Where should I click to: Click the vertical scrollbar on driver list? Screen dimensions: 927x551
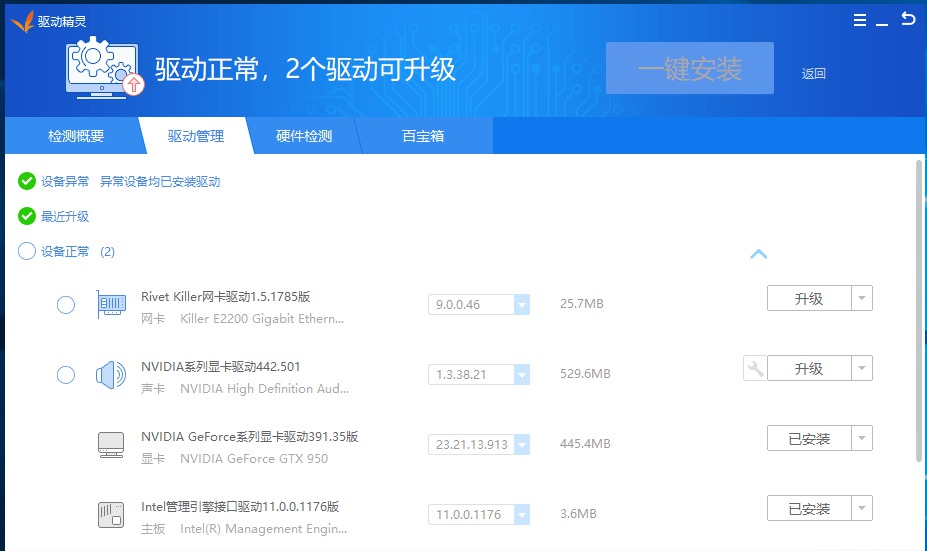tap(919, 310)
